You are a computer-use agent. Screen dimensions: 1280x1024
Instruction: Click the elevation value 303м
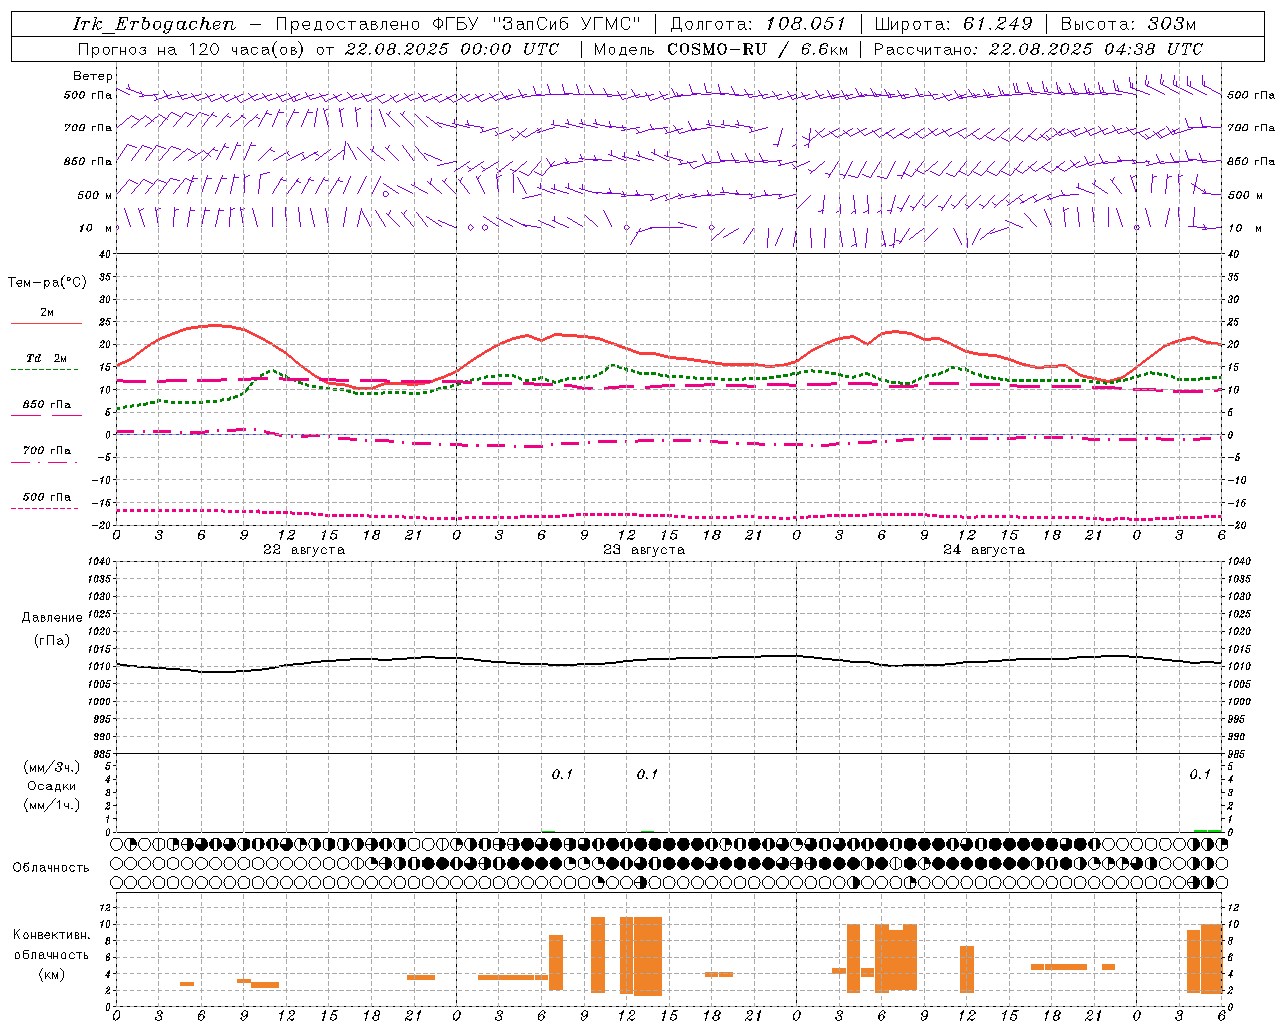point(1173,24)
